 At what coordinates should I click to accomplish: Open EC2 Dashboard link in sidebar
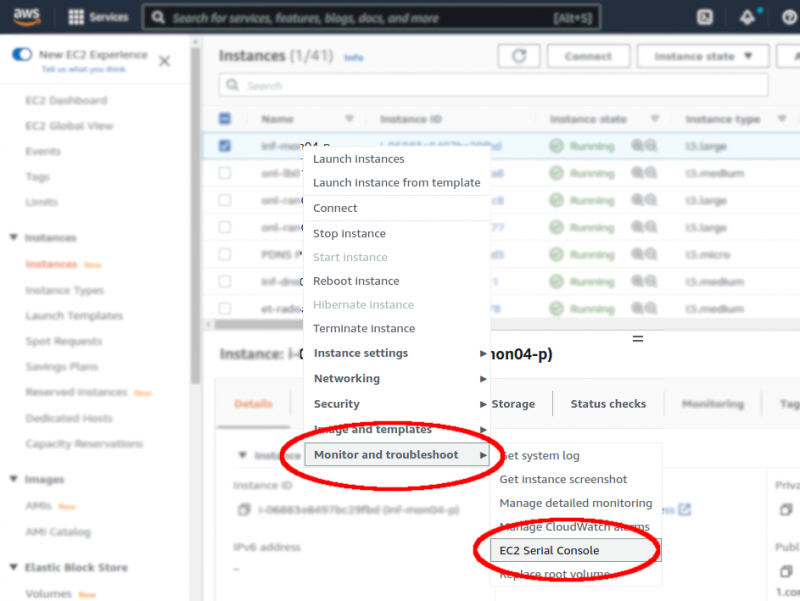66,100
